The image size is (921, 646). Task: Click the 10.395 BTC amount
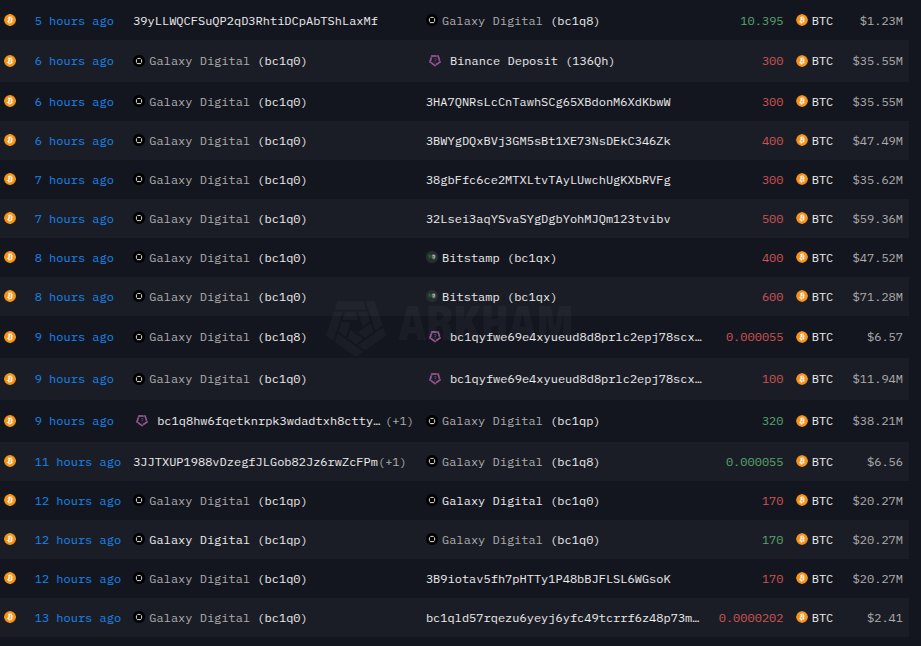[761, 21]
